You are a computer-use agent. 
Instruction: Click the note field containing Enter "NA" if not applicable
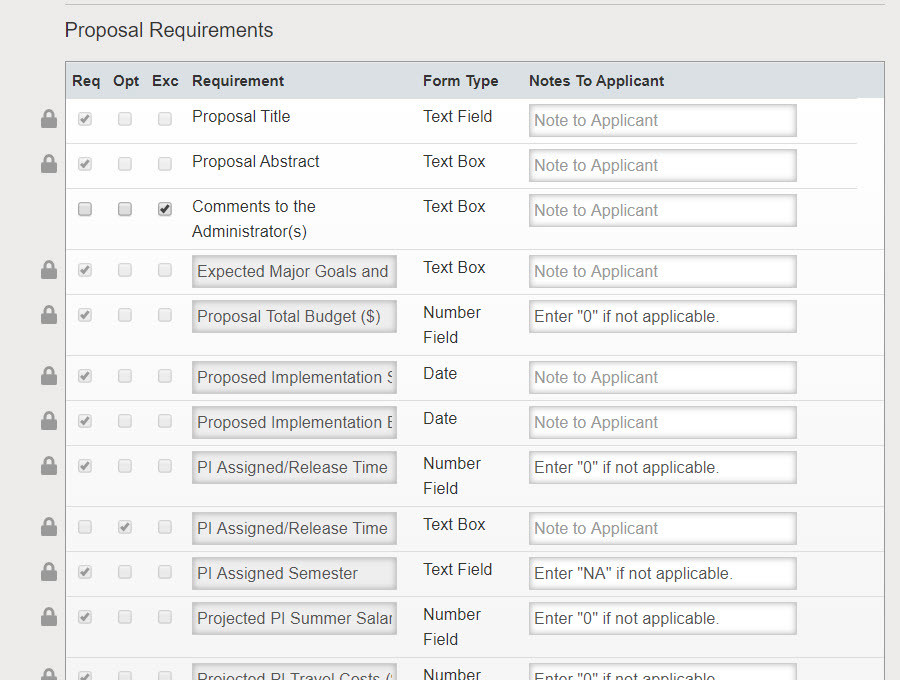pyautogui.click(x=663, y=573)
